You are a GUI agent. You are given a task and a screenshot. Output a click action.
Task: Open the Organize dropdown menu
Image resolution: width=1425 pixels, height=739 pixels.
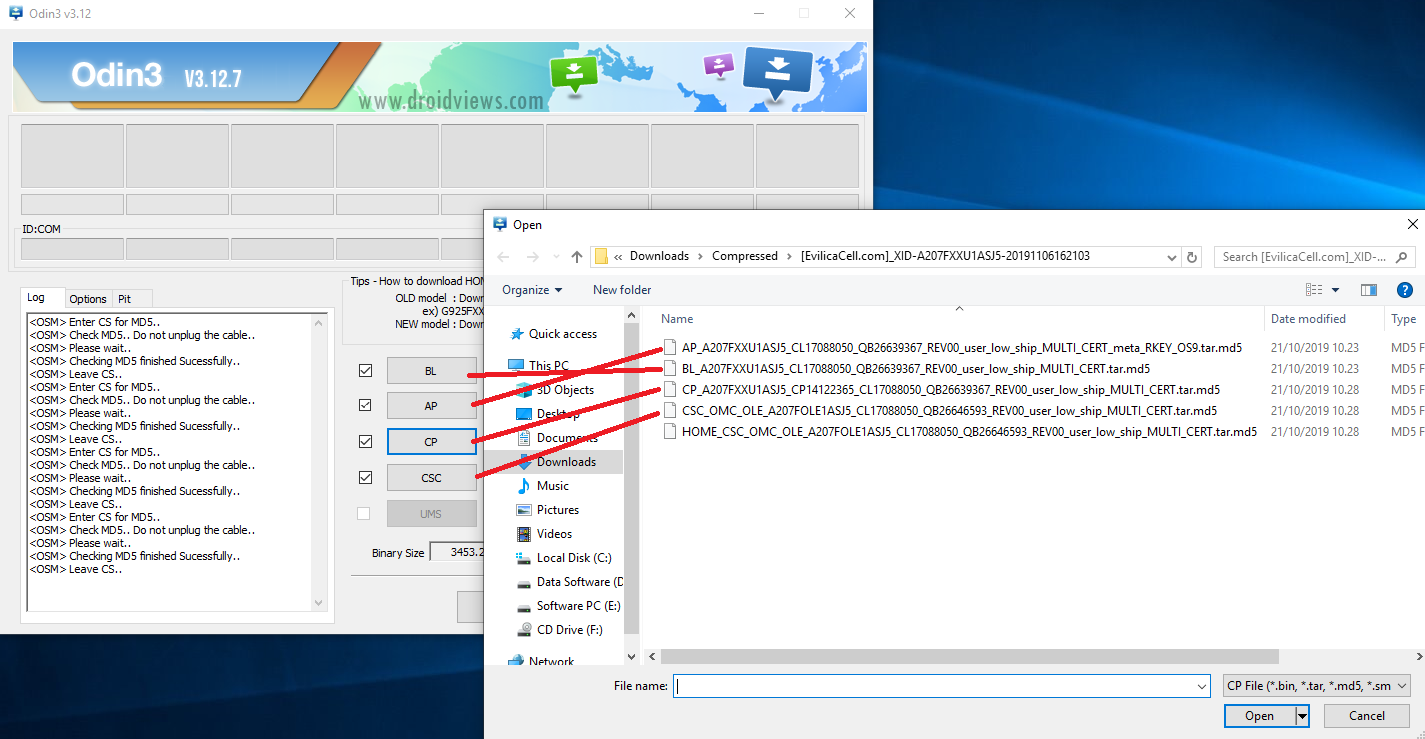click(532, 290)
